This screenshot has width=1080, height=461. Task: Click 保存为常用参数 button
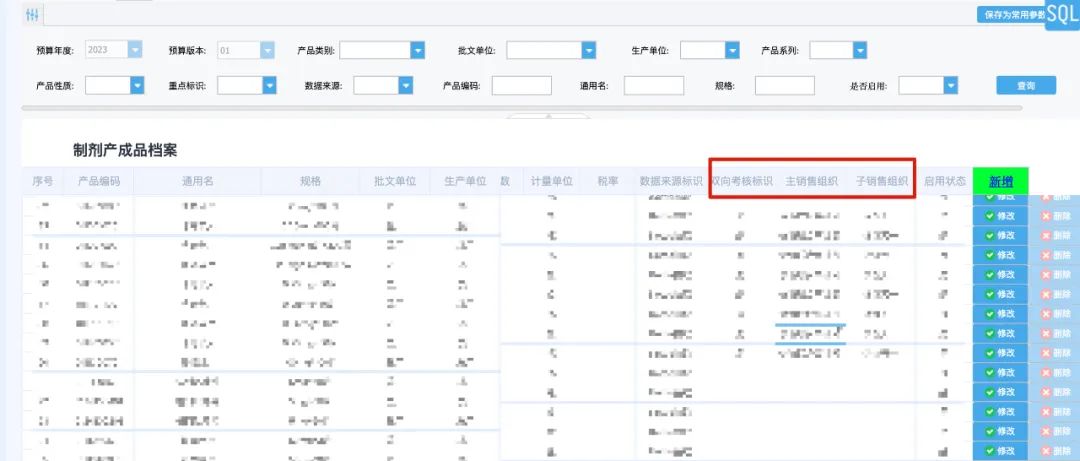(x=1013, y=14)
